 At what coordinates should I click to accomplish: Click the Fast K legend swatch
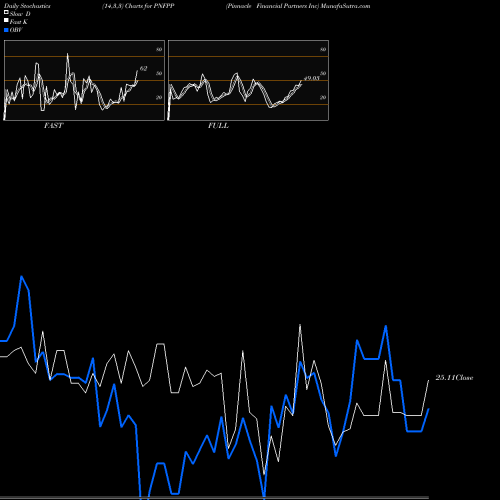pos(6,20)
